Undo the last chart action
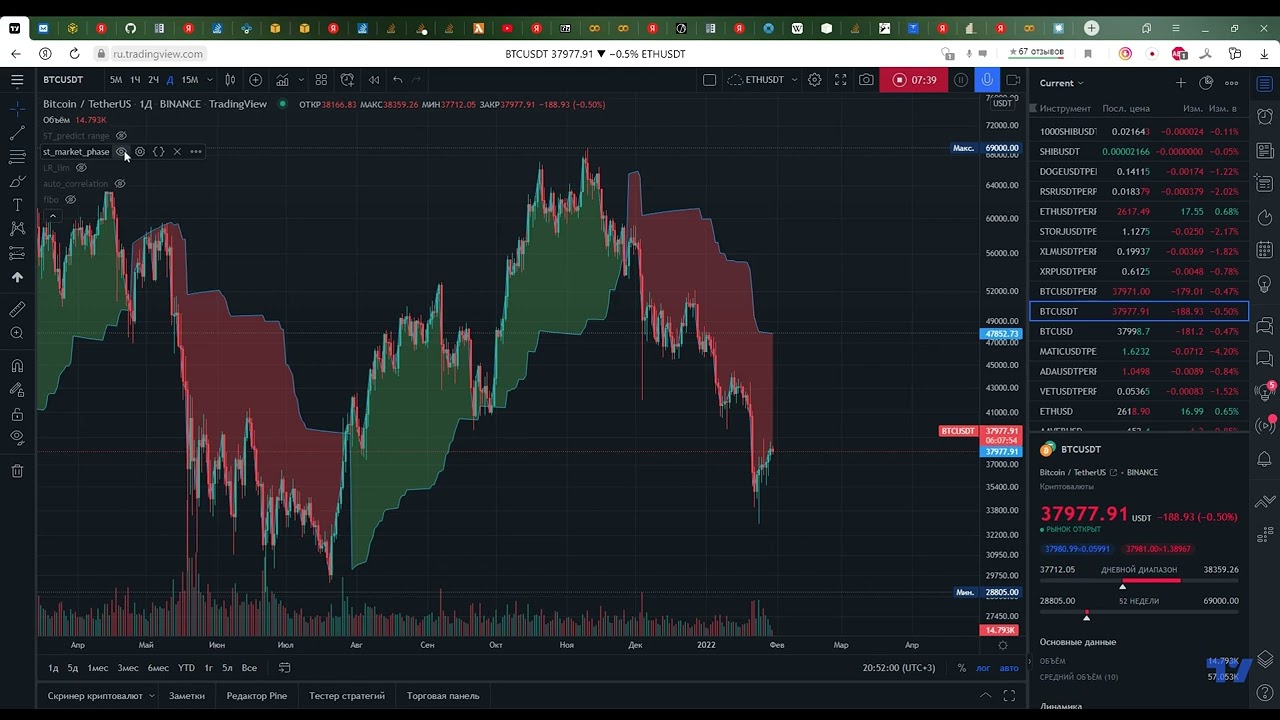This screenshot has width=1280, height=720. coord(397,80)
